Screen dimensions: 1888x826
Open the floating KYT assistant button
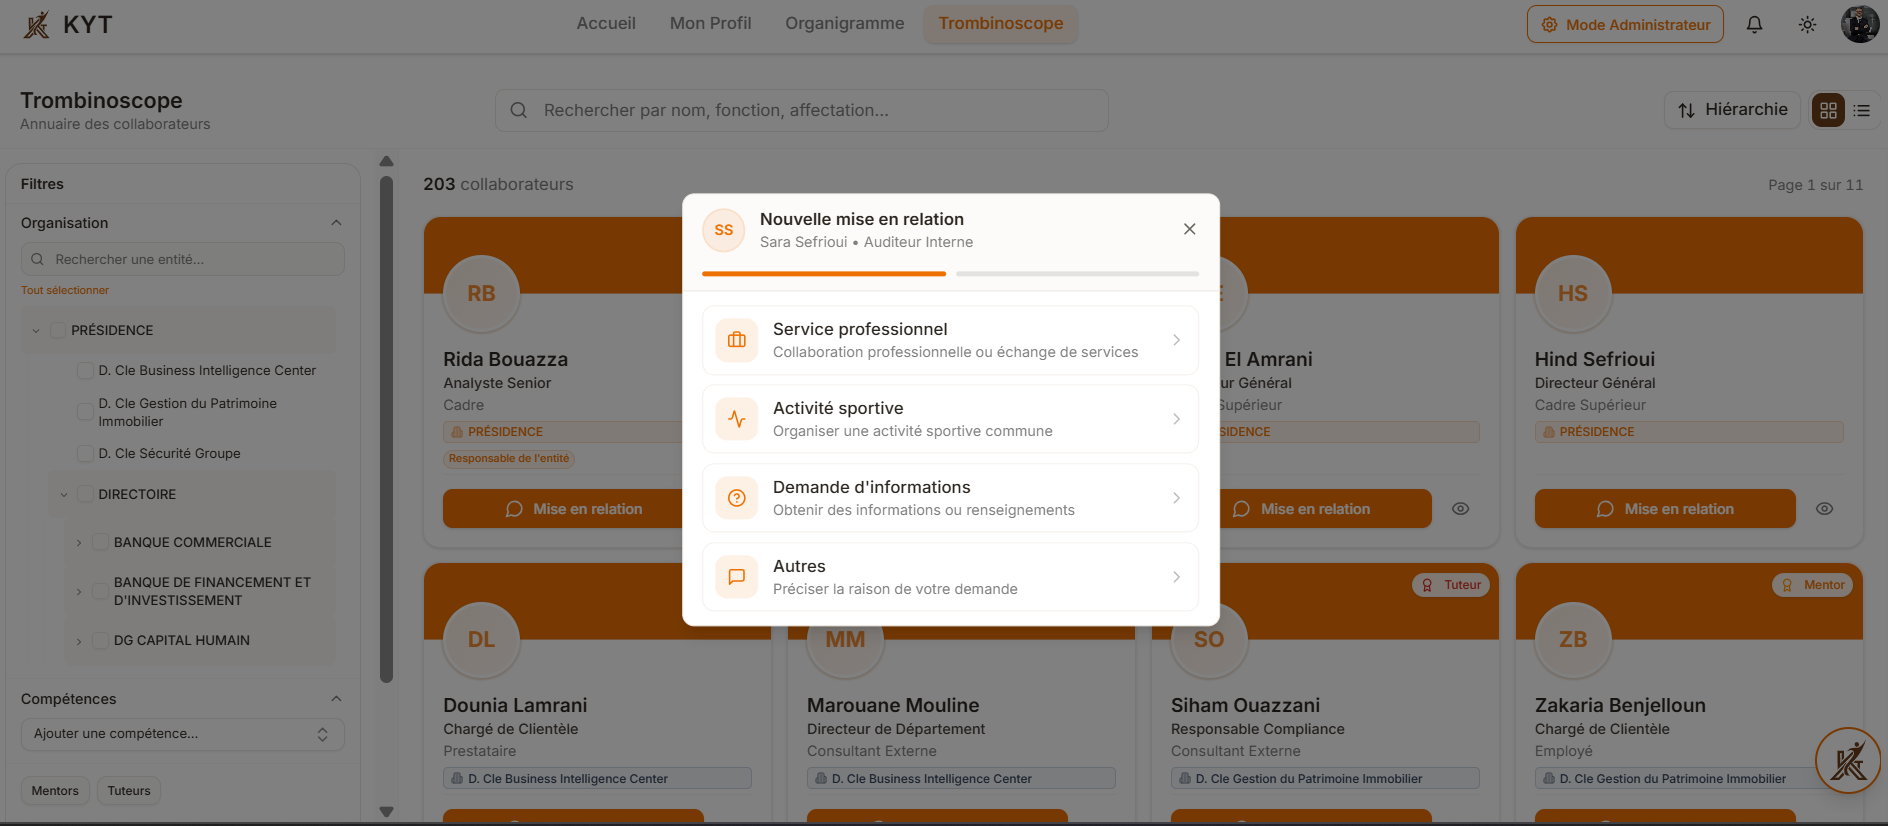(x=1848, y=760)
